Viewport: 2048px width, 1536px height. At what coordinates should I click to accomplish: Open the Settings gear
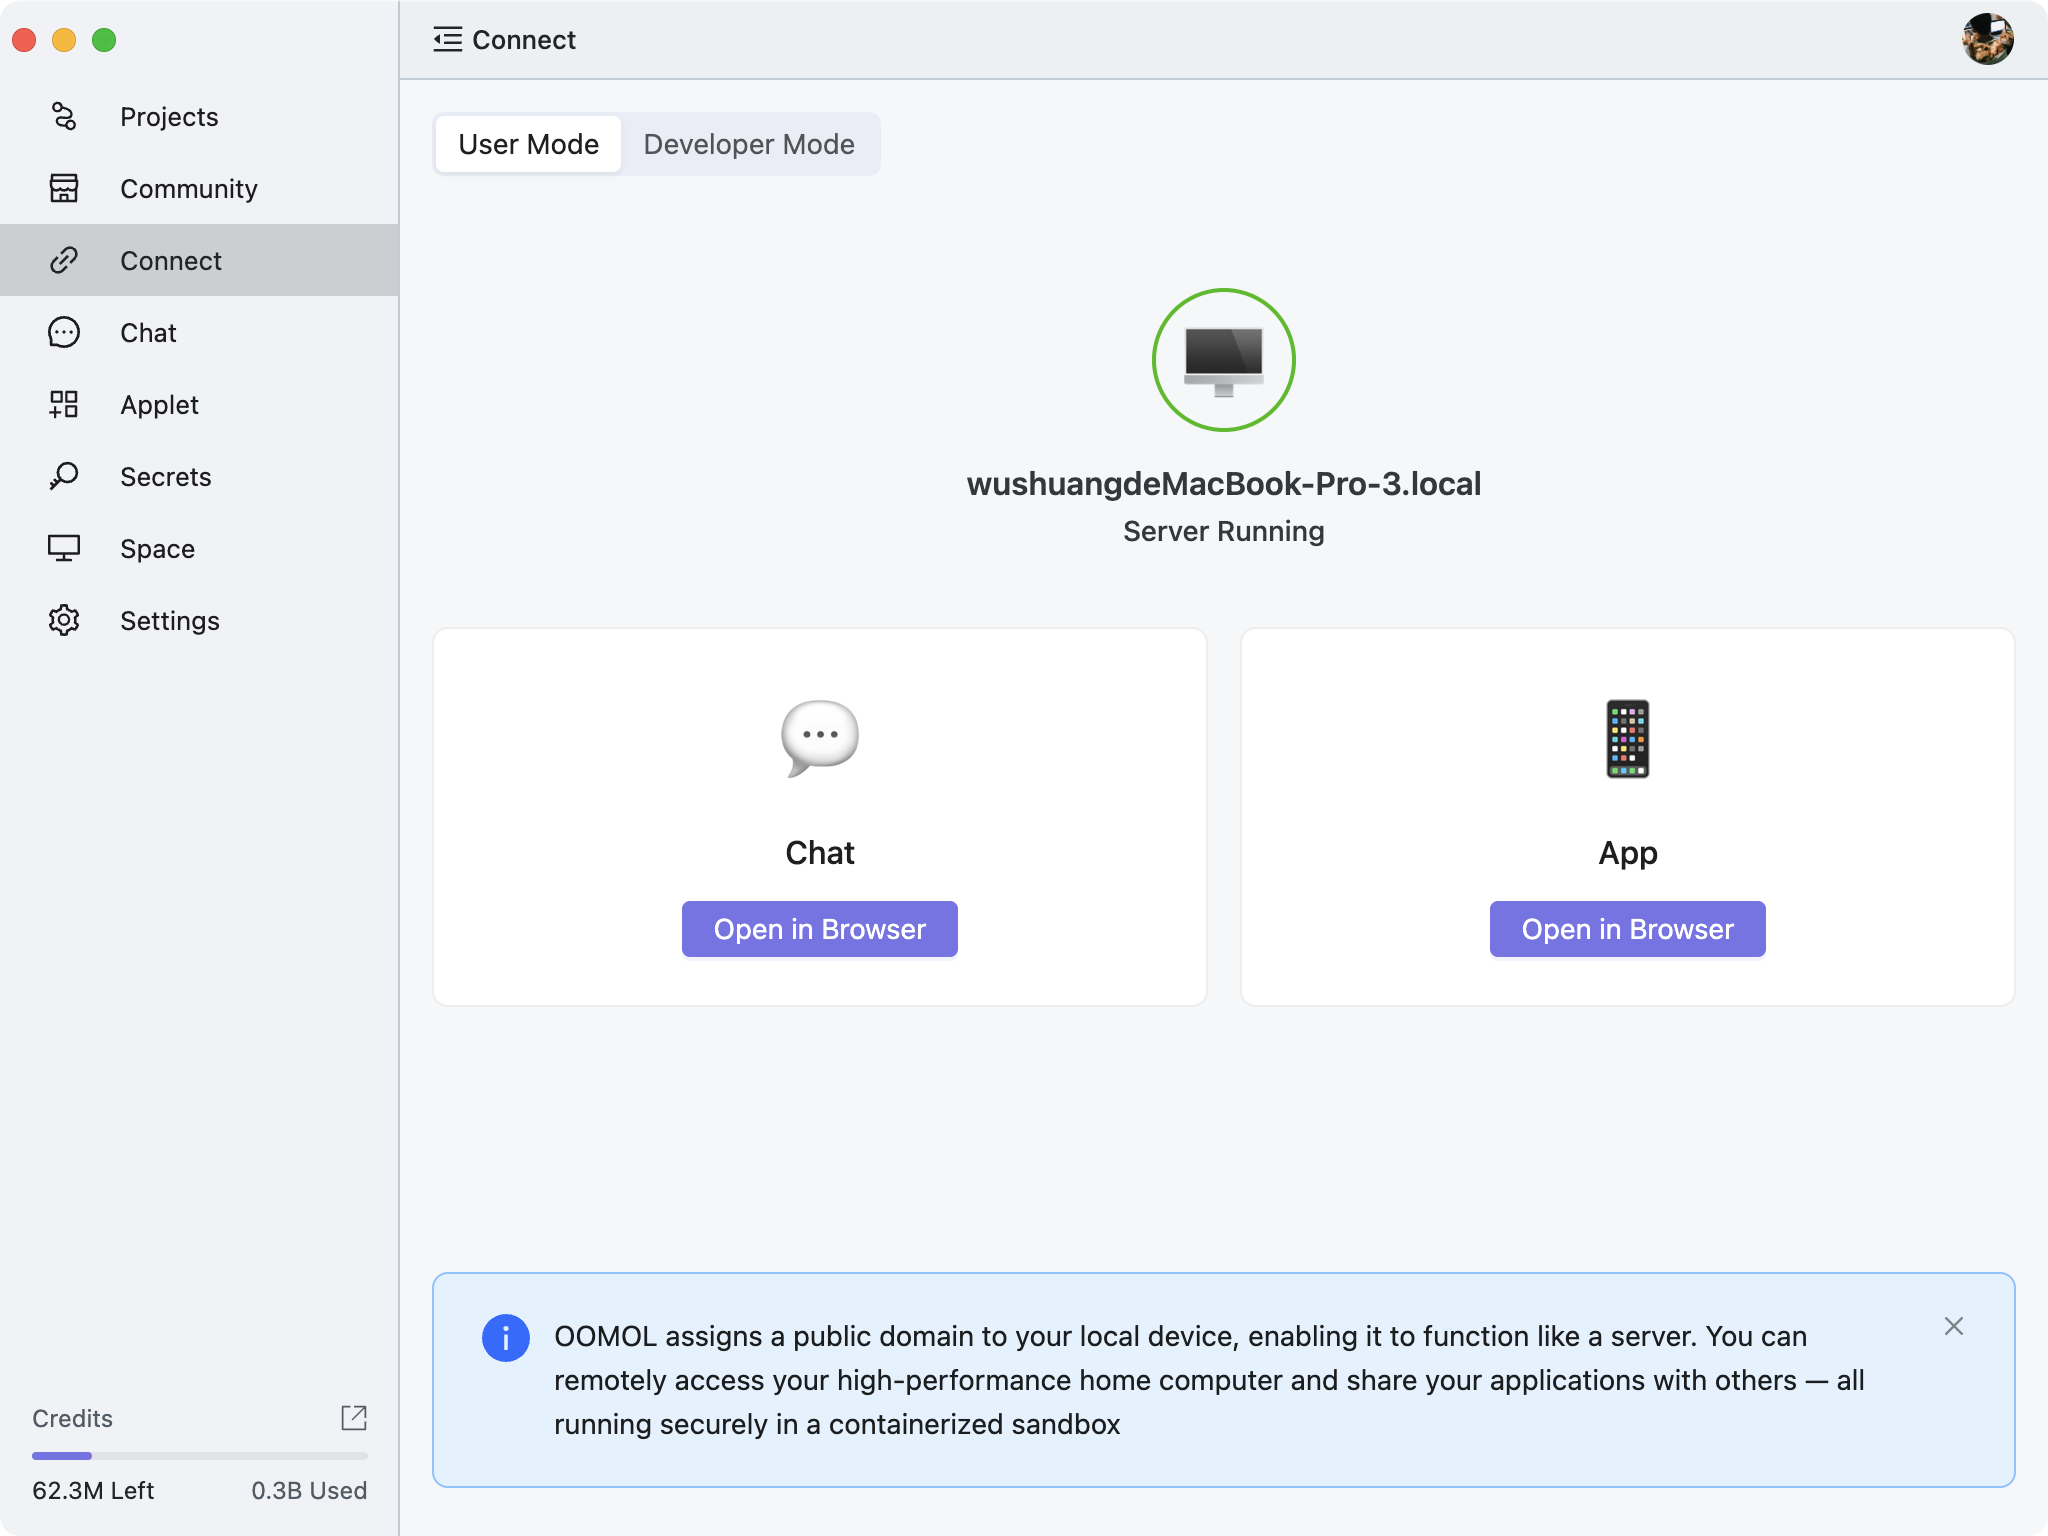[x=64, y=620]
